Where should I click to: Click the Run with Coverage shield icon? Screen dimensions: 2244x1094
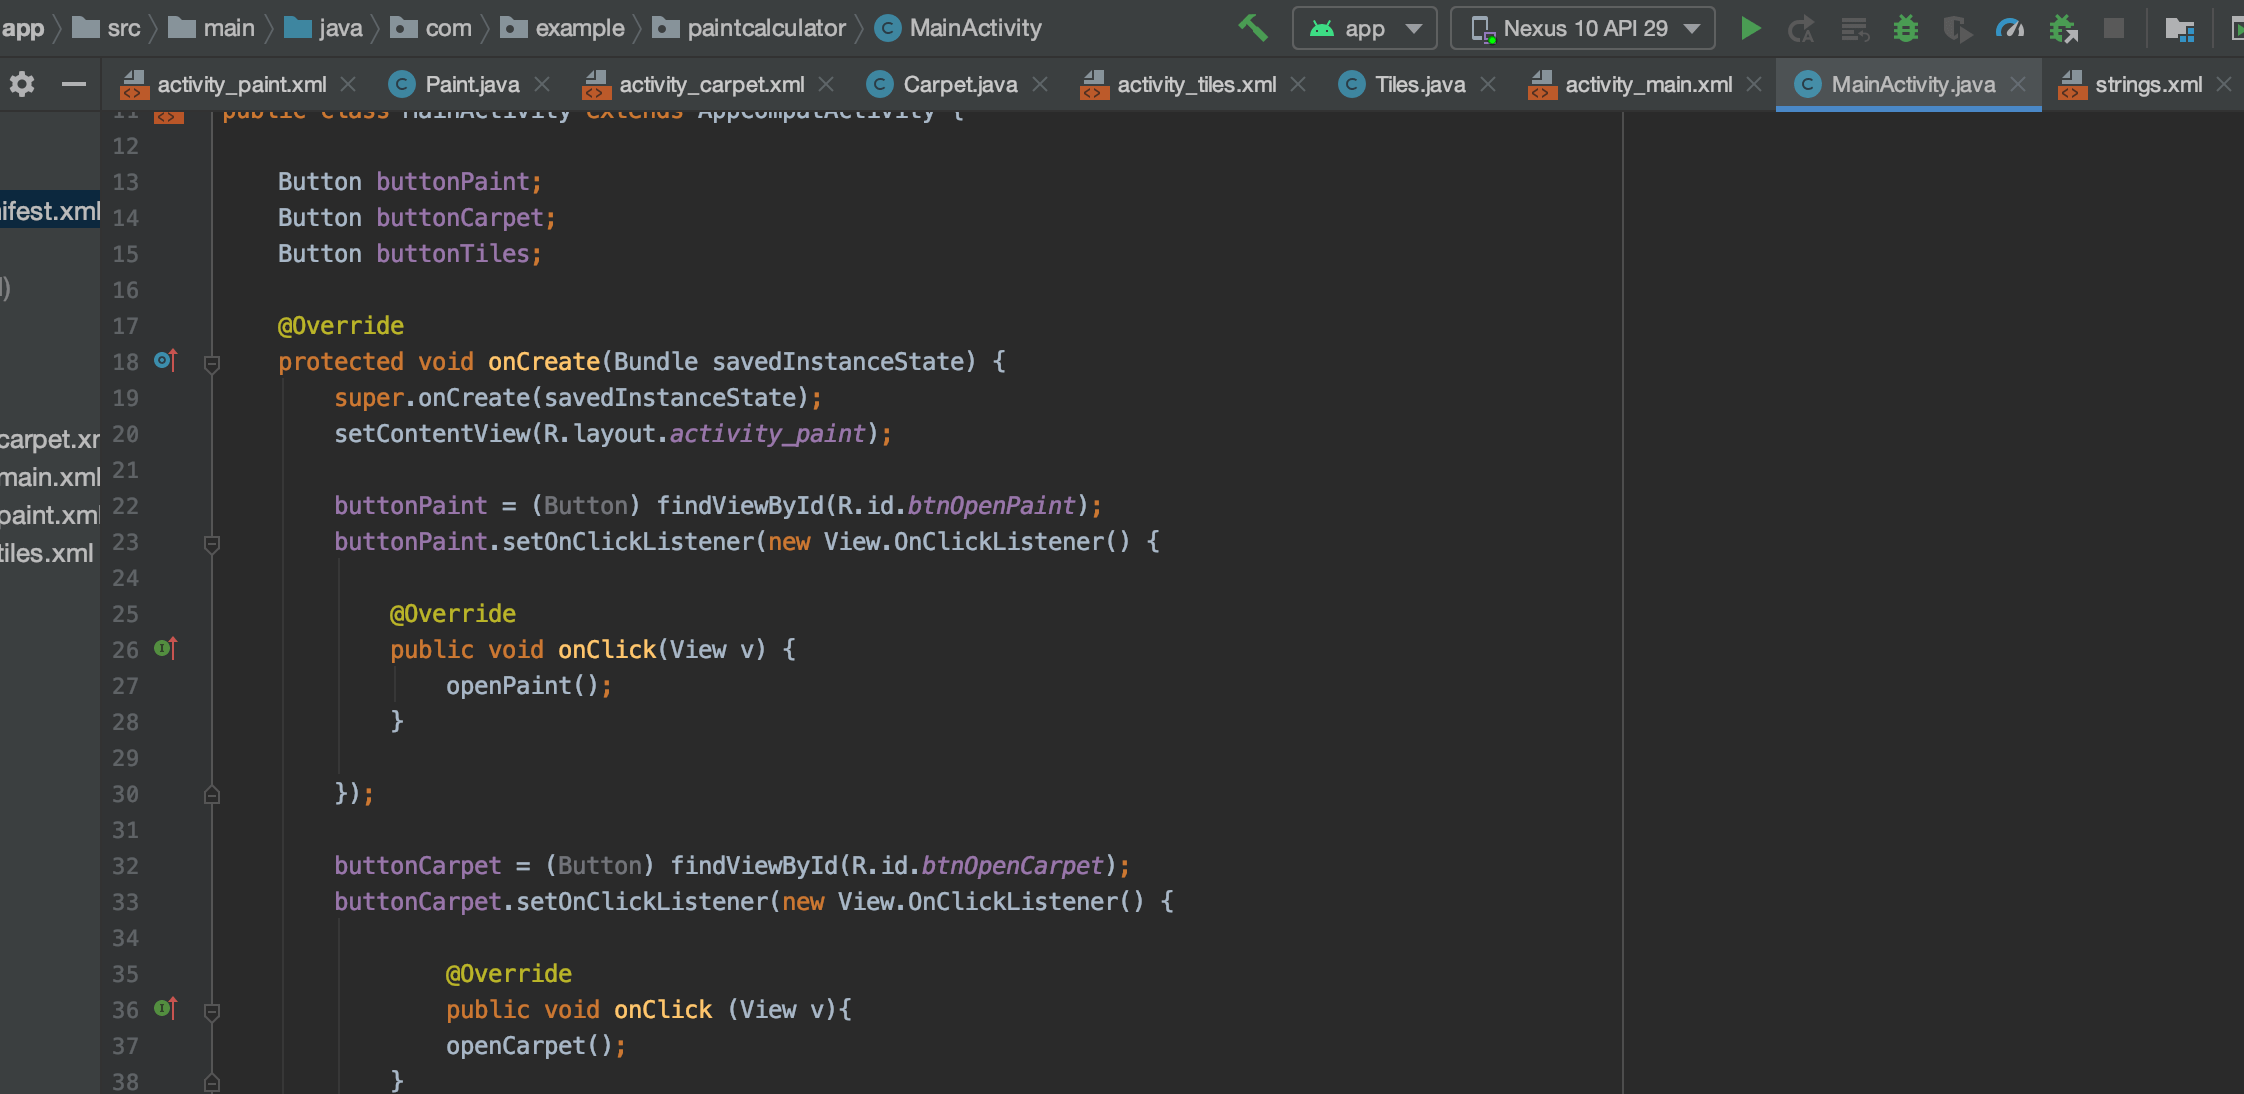[x=1957, y=28]
